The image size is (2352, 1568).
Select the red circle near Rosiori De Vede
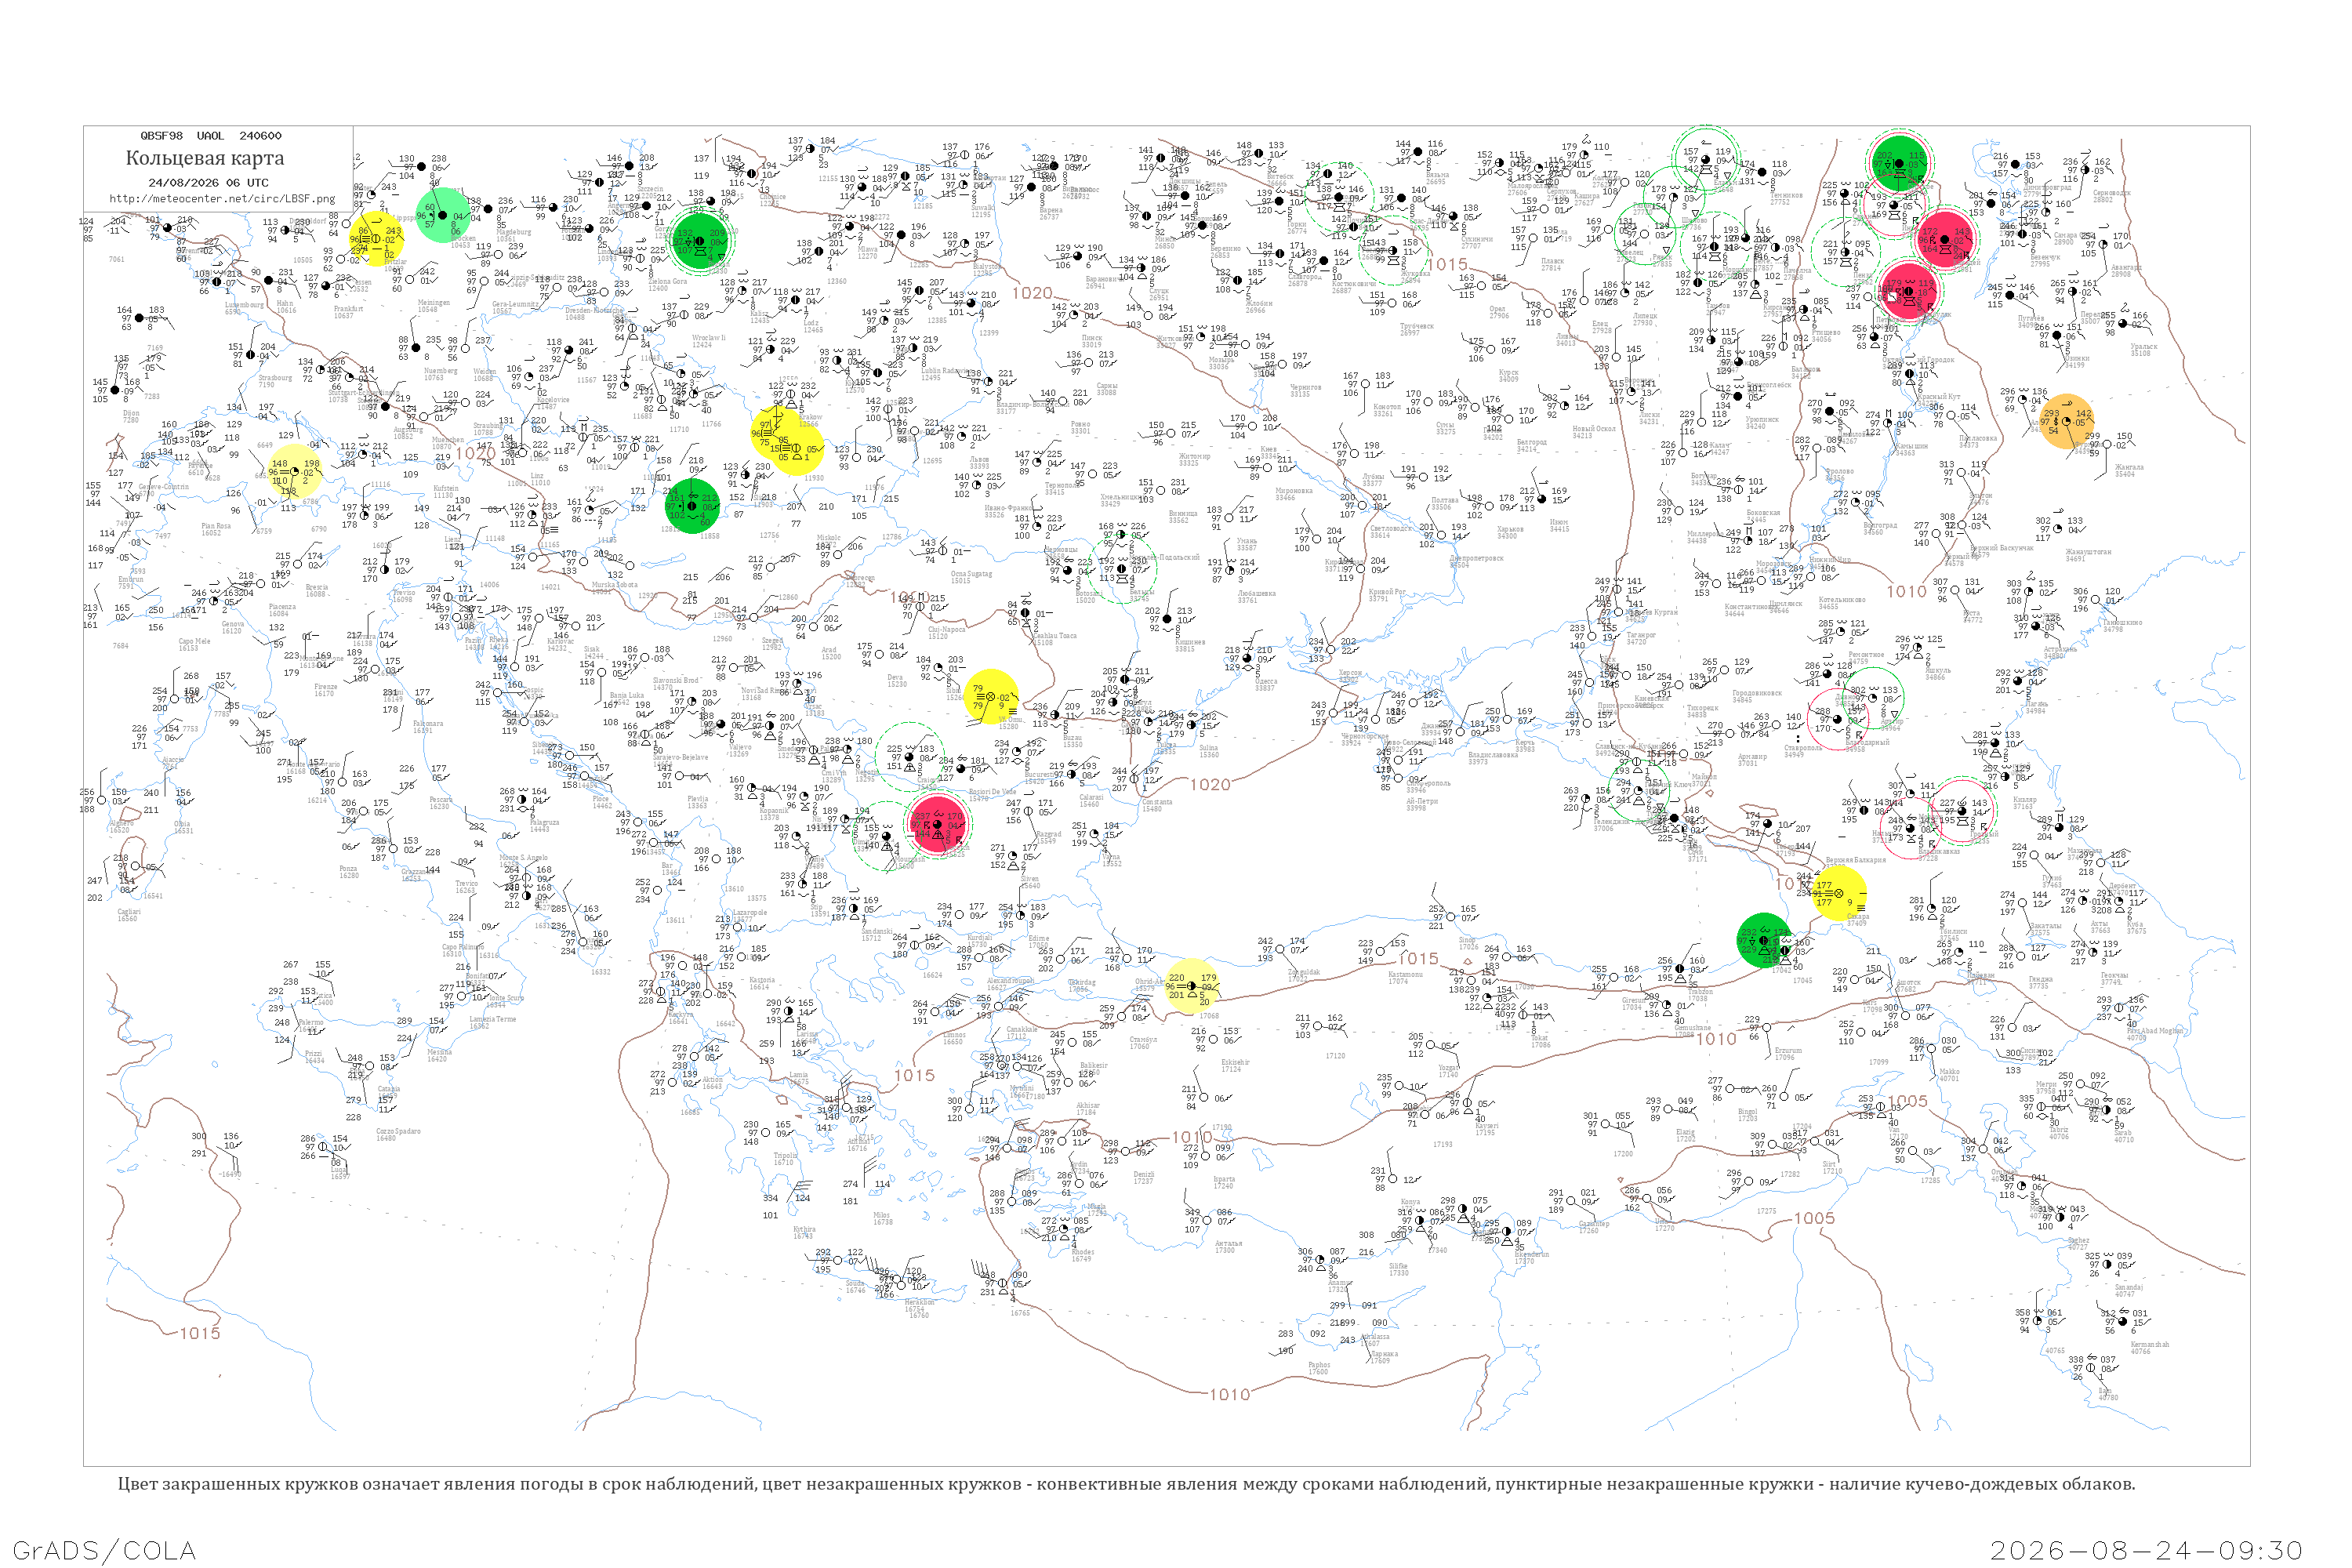(938, 824)
